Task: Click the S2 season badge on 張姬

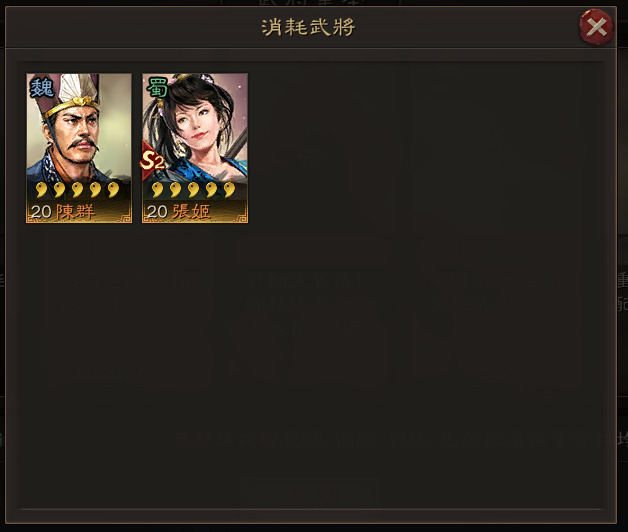Action: 152,161
